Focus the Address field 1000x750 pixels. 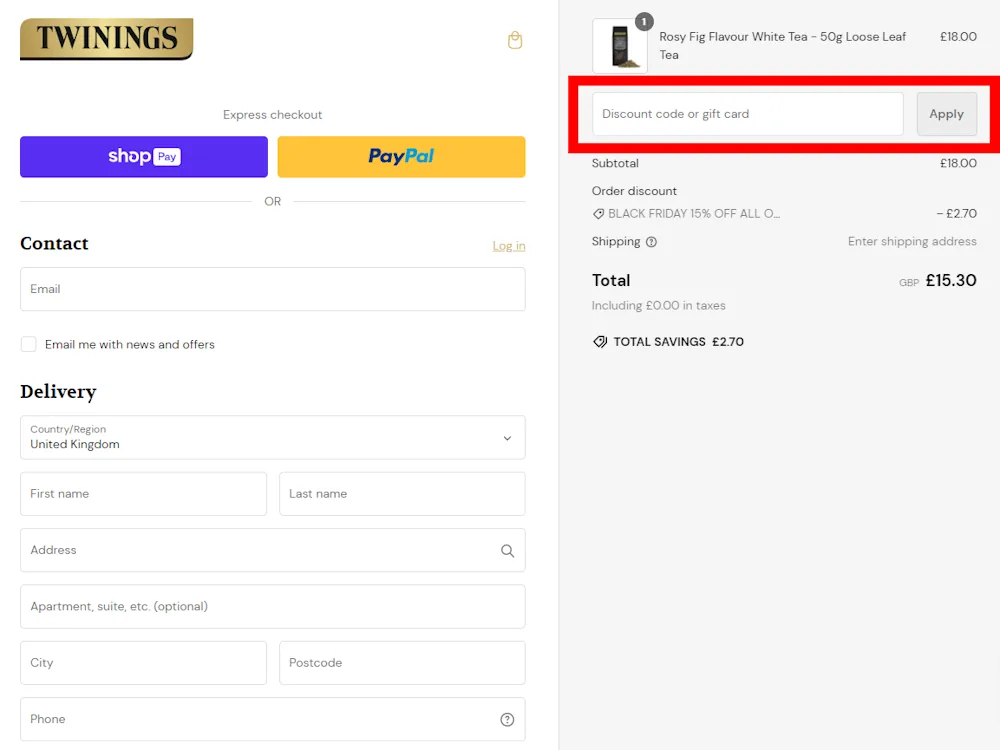(272, 550)
